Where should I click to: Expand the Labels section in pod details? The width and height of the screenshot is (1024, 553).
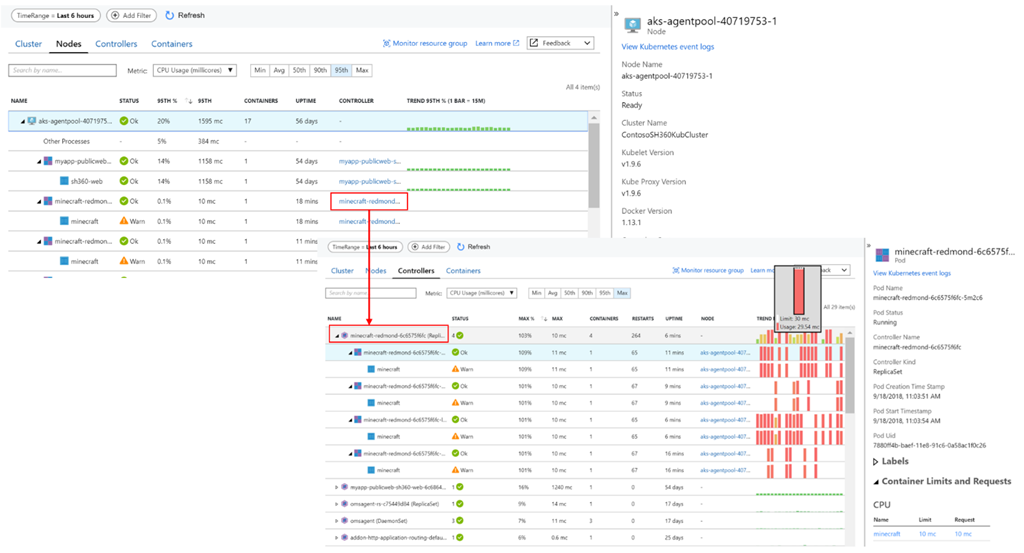point(877,461)
